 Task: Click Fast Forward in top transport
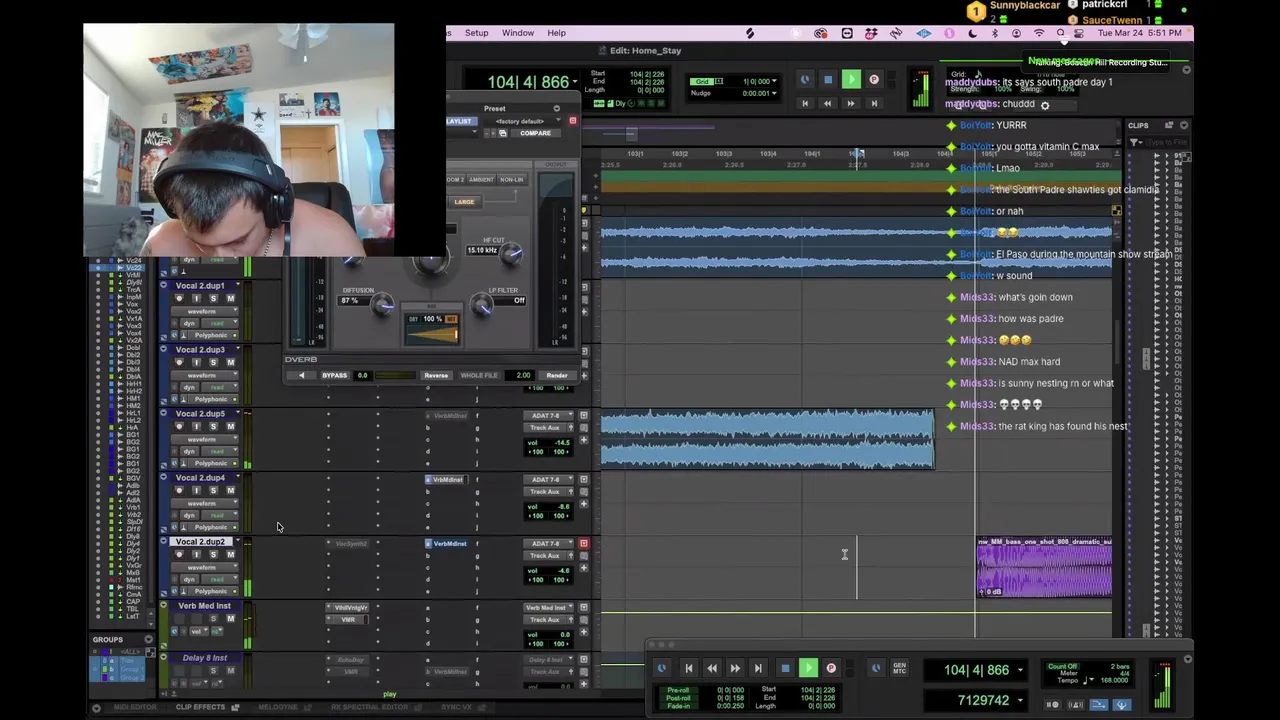(851, 103)
